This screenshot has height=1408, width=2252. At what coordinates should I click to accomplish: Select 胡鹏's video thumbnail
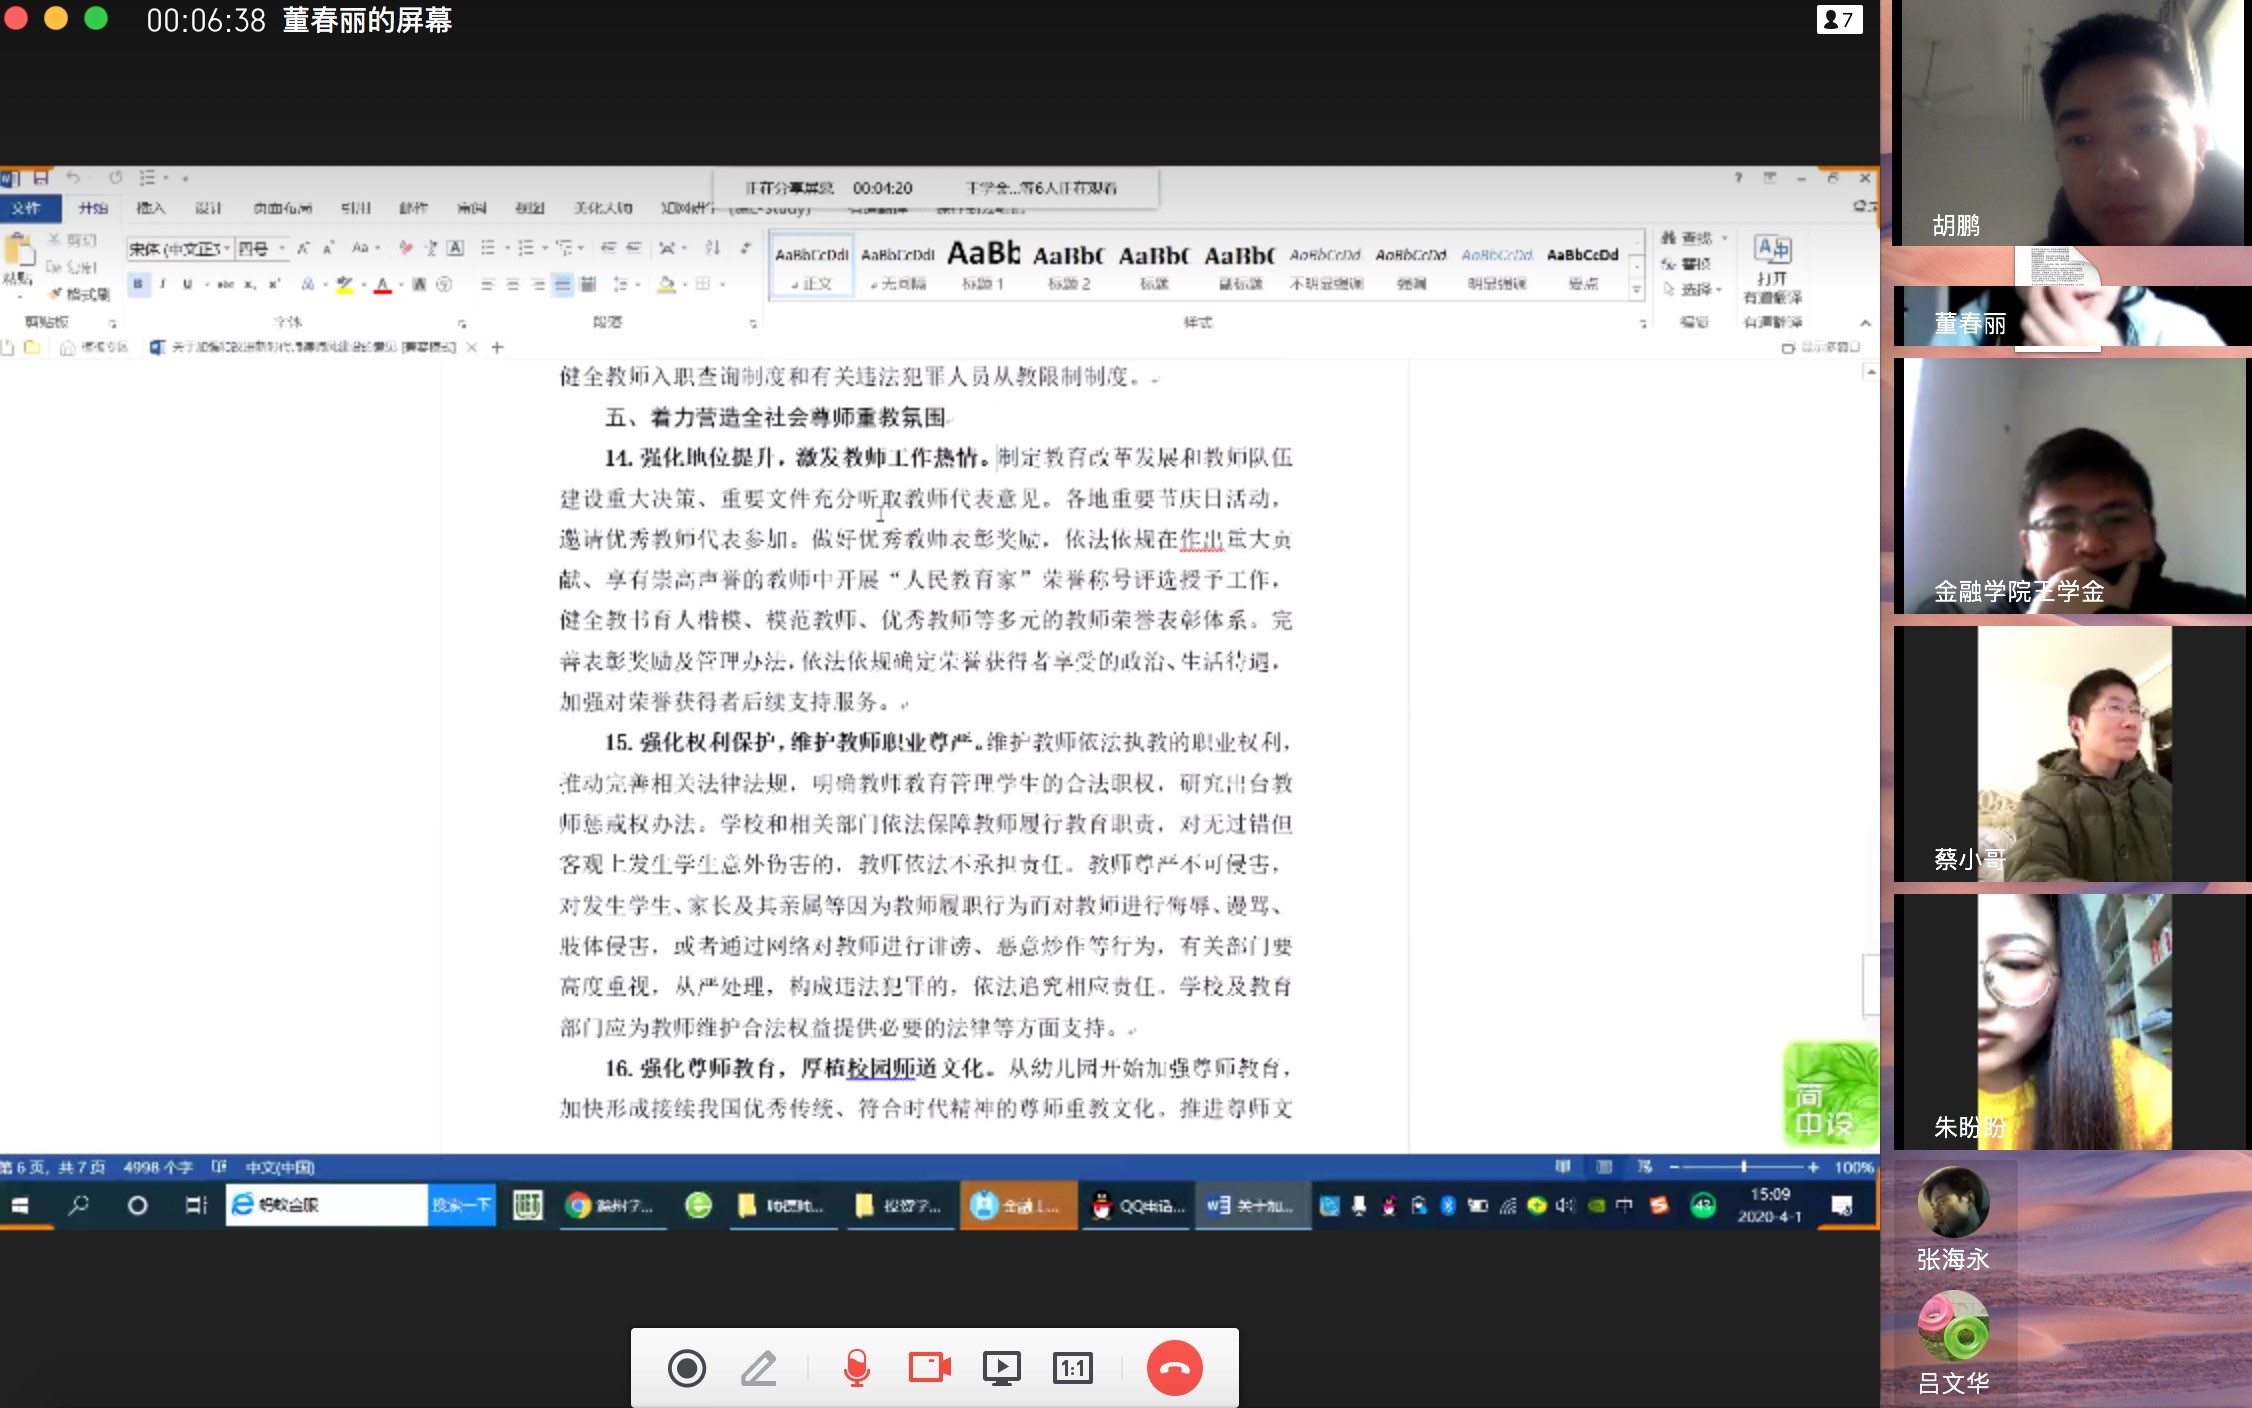click(2070, 122)
